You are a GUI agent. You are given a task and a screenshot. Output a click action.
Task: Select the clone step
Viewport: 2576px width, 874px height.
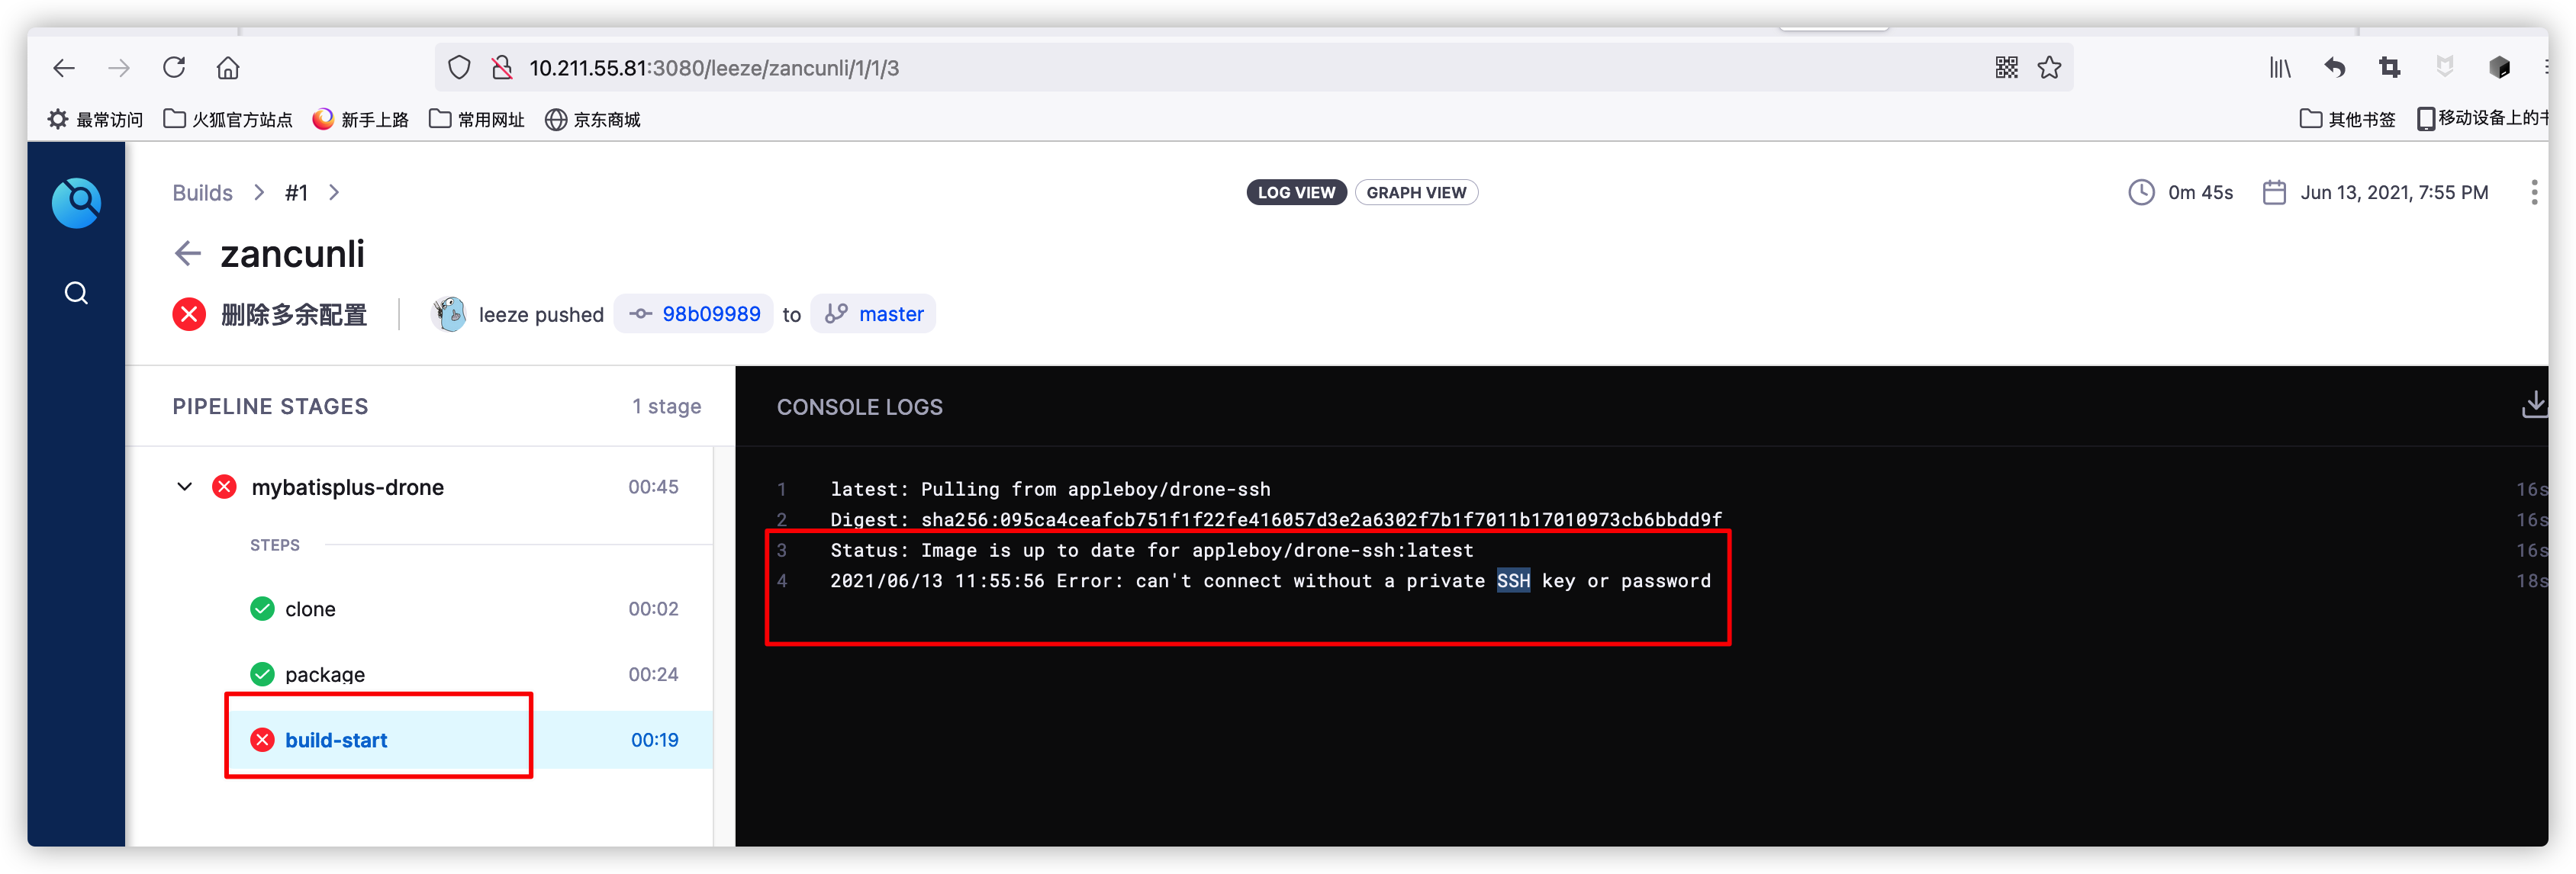310,609
